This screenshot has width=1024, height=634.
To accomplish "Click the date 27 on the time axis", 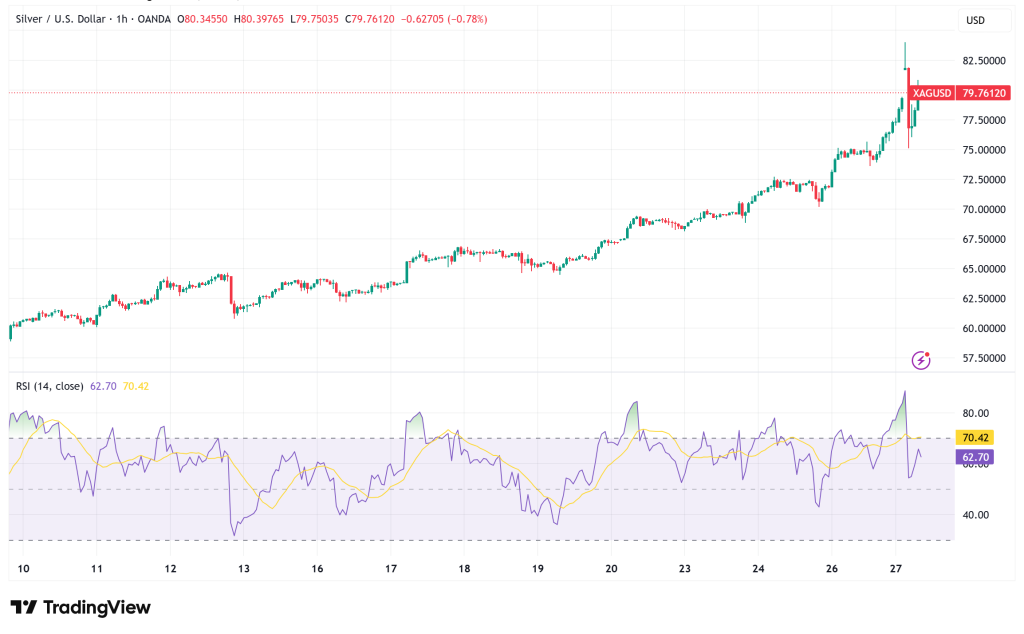I will pos(894,567).
